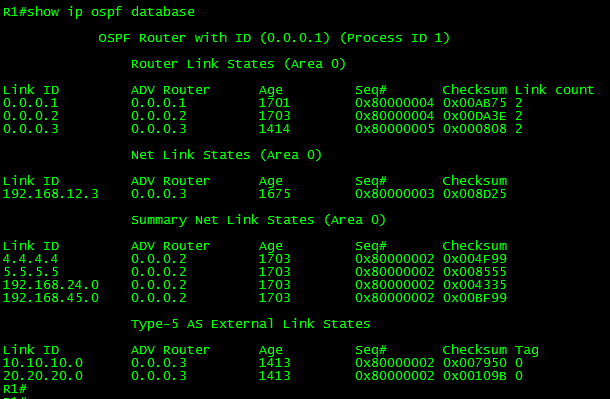610x399 pixels.
Task: Click the 'show ip ospf database' command text
Action: click(x=111, y=12)
